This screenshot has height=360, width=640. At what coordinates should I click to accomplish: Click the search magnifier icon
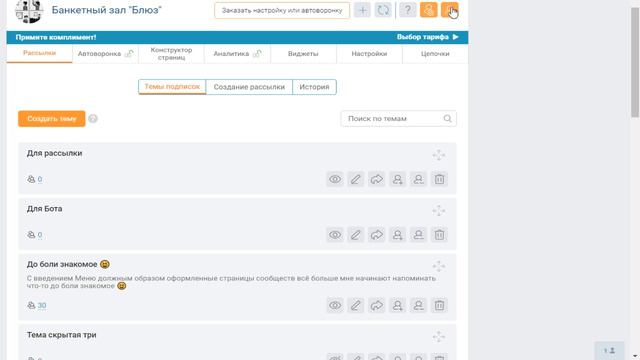[x=447, y=118]
